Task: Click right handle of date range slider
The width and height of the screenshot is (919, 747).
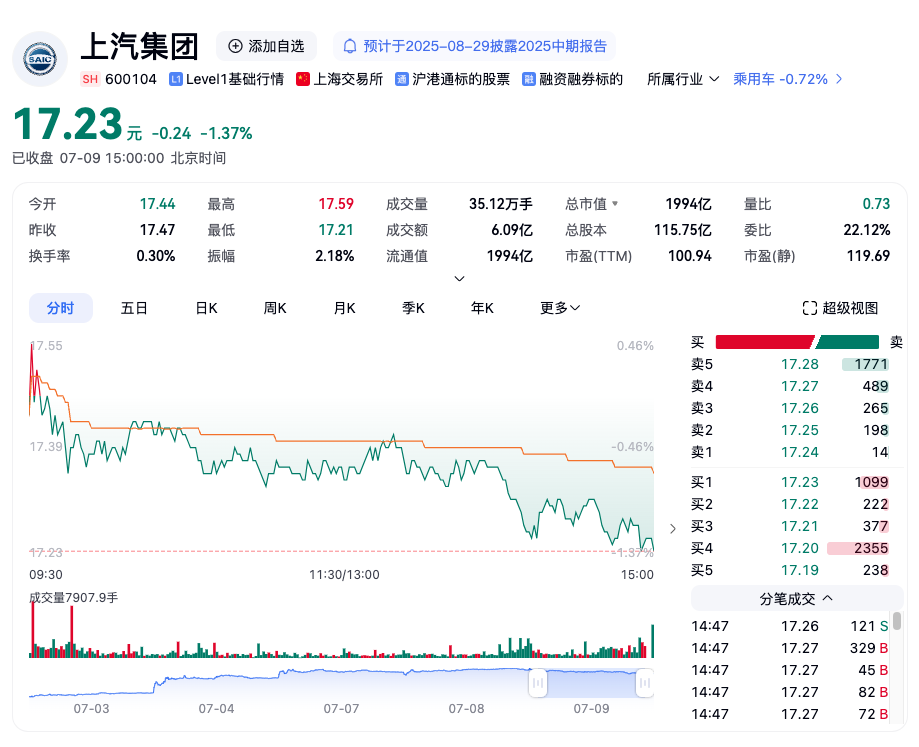Action: pos(645,683)
